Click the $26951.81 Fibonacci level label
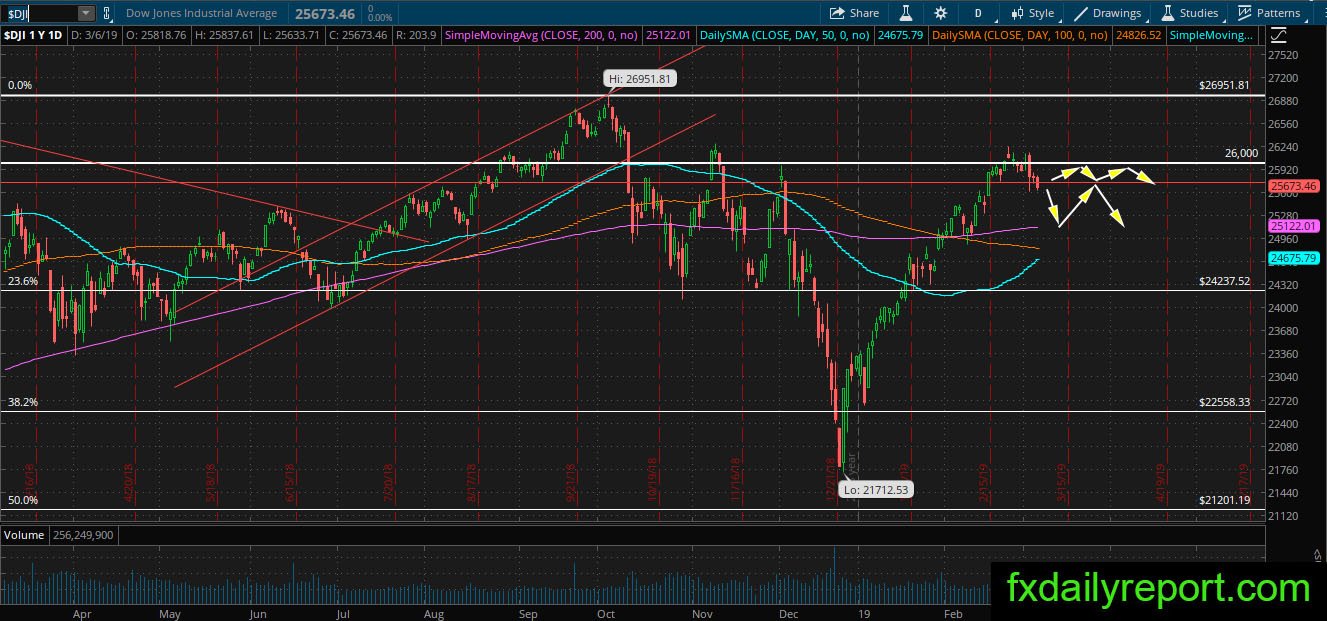The image size is (1327, 621). pos(1224,86)
